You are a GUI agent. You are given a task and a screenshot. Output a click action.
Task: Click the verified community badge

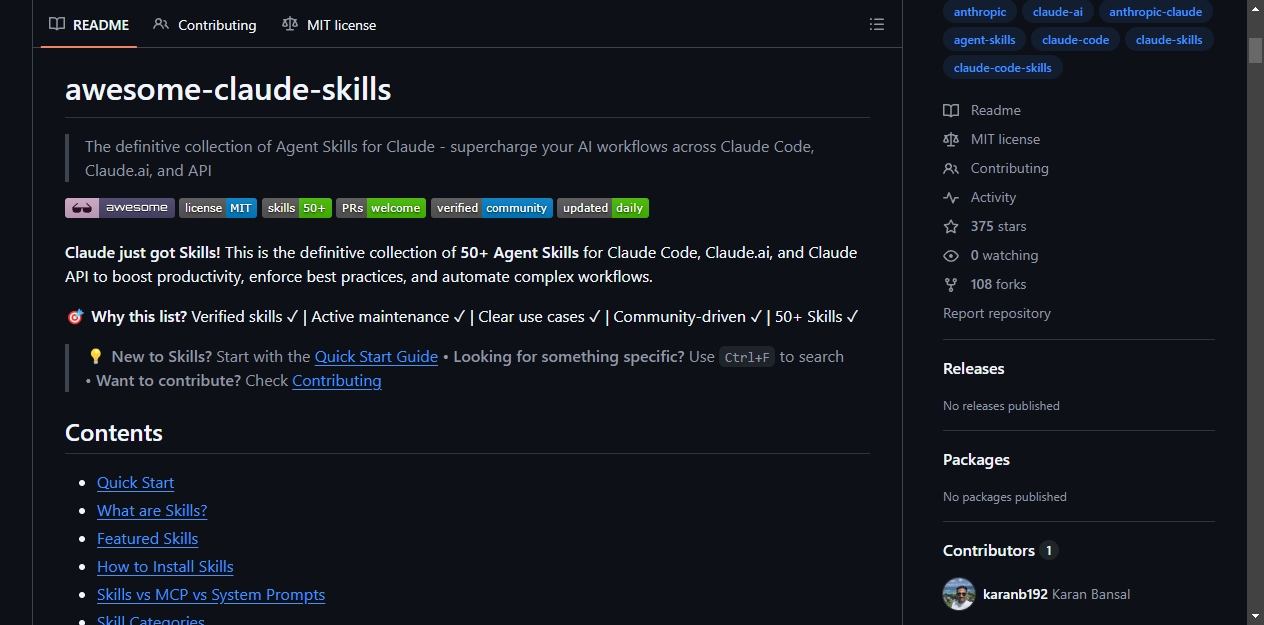click(492, 208)
